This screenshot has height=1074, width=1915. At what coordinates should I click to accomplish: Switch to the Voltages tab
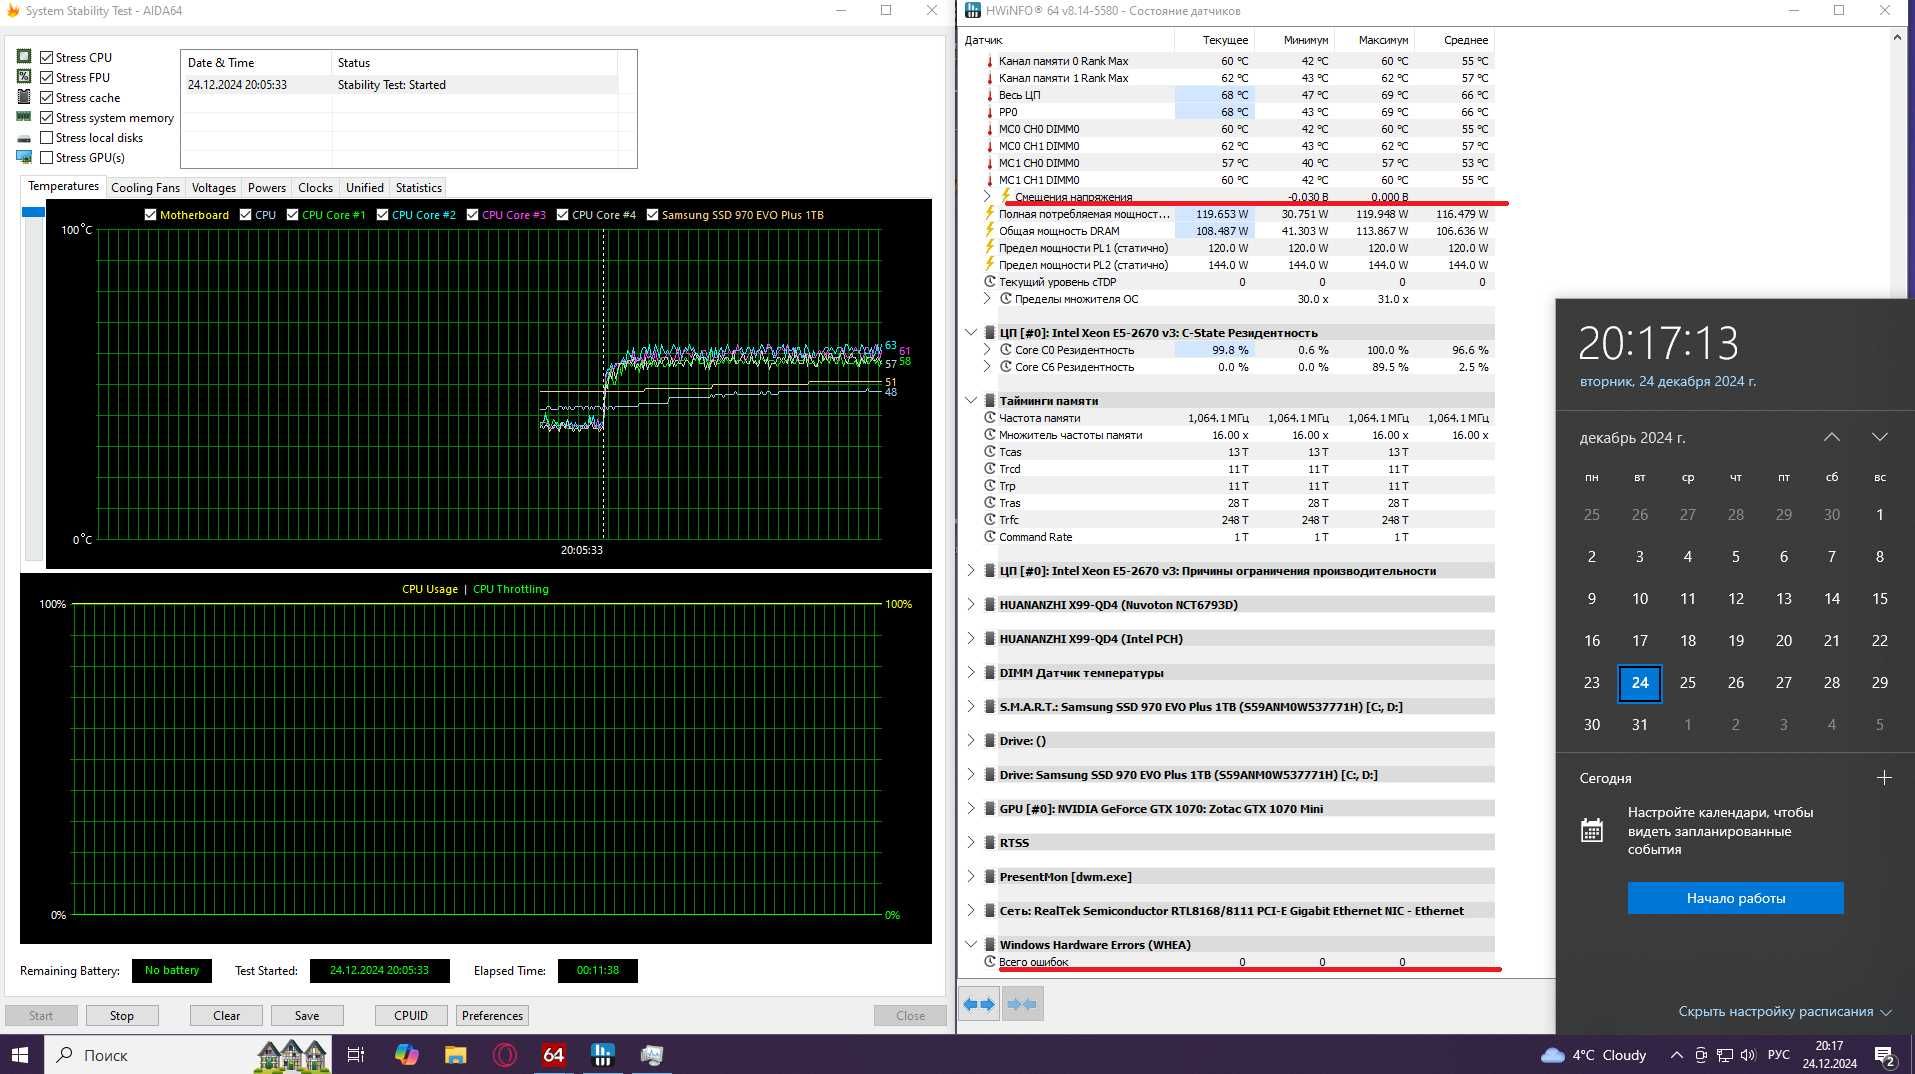tap(213, 187)
